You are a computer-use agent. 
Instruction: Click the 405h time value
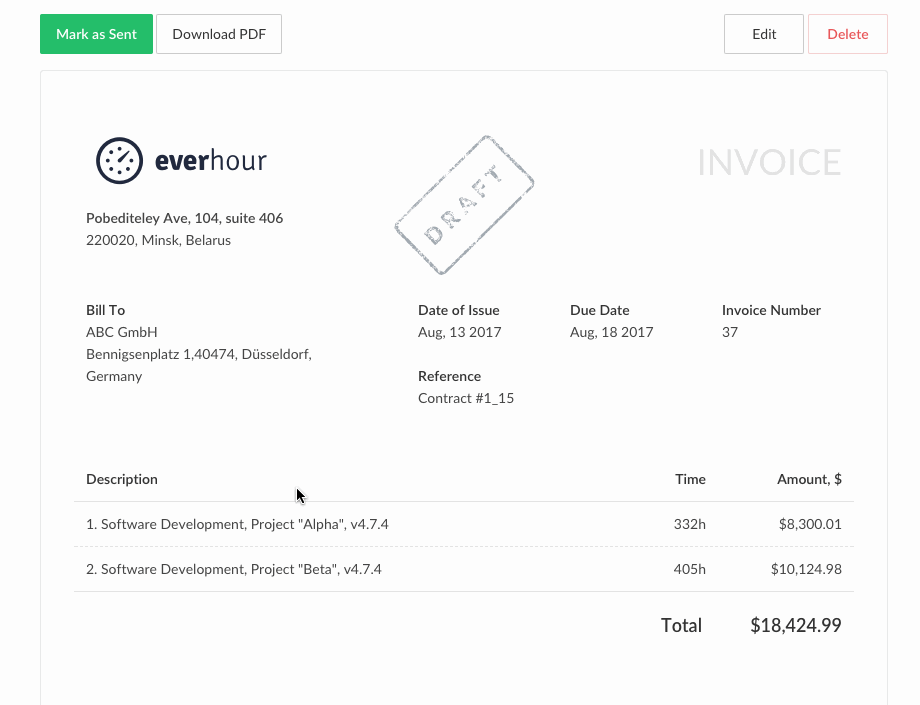(x=689, y=570)
